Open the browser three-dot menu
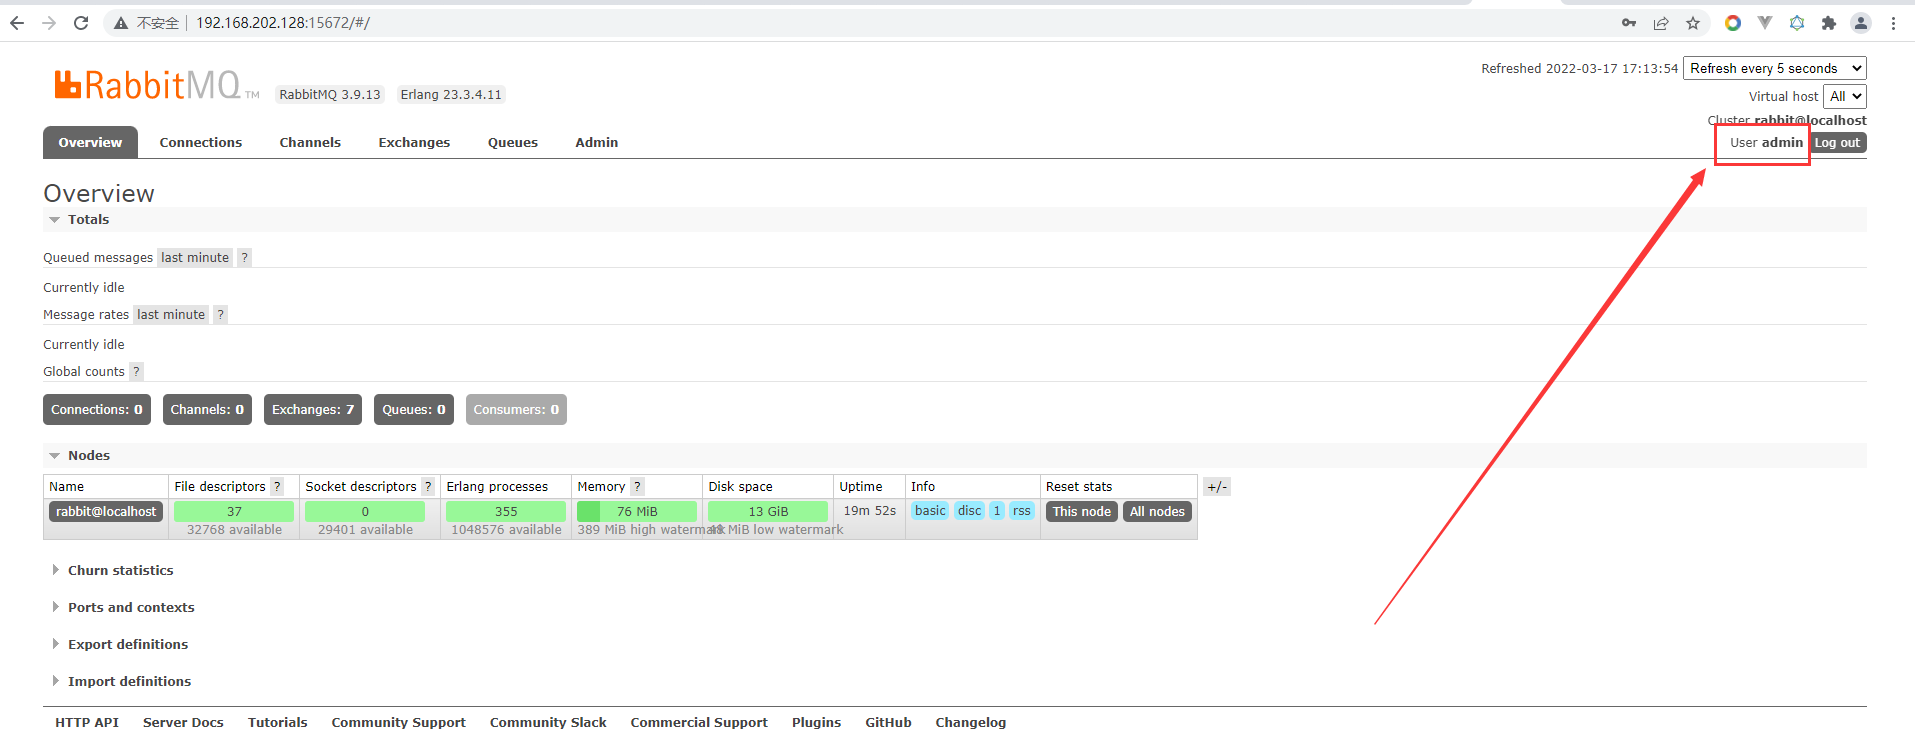 (x=1893, y=23)
